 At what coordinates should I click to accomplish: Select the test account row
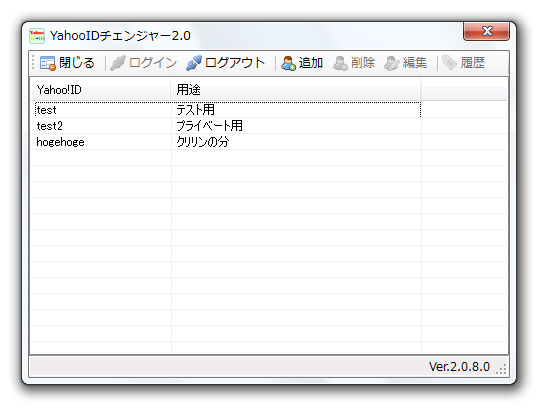point(228,110)
